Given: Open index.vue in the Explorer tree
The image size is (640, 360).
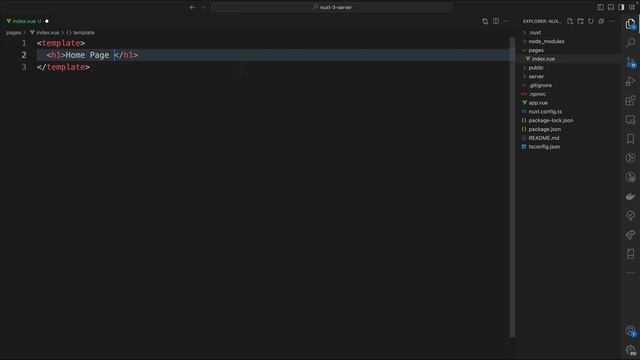Looking at the screenshot, I should click(543, 59).
